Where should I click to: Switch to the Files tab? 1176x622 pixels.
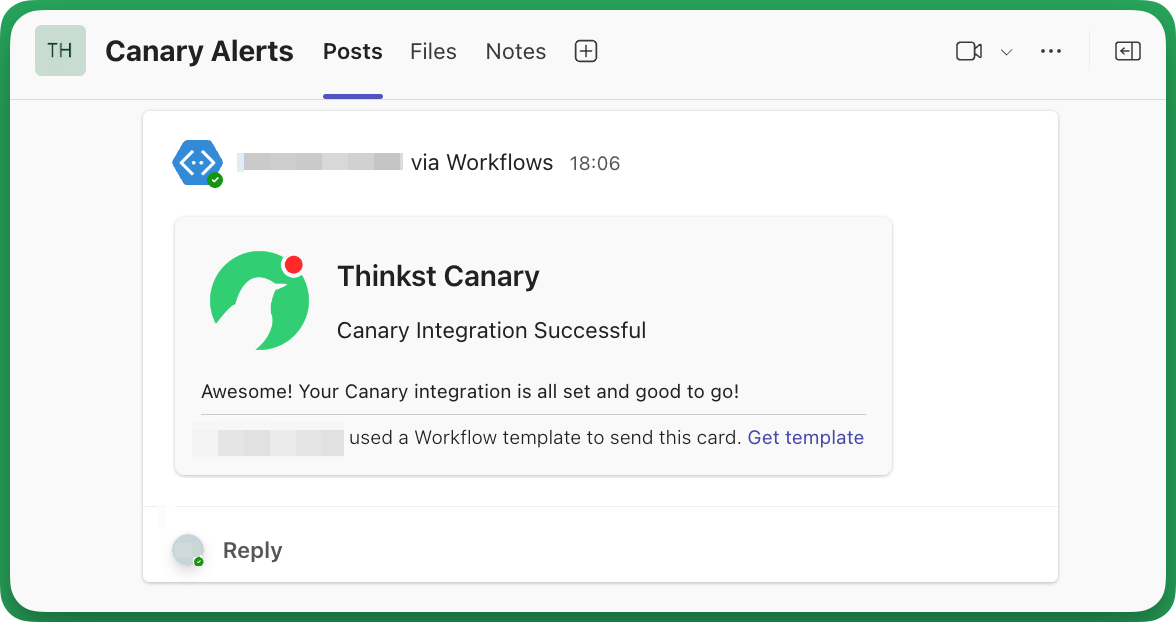pyautogui.click(x=433, y=51)
